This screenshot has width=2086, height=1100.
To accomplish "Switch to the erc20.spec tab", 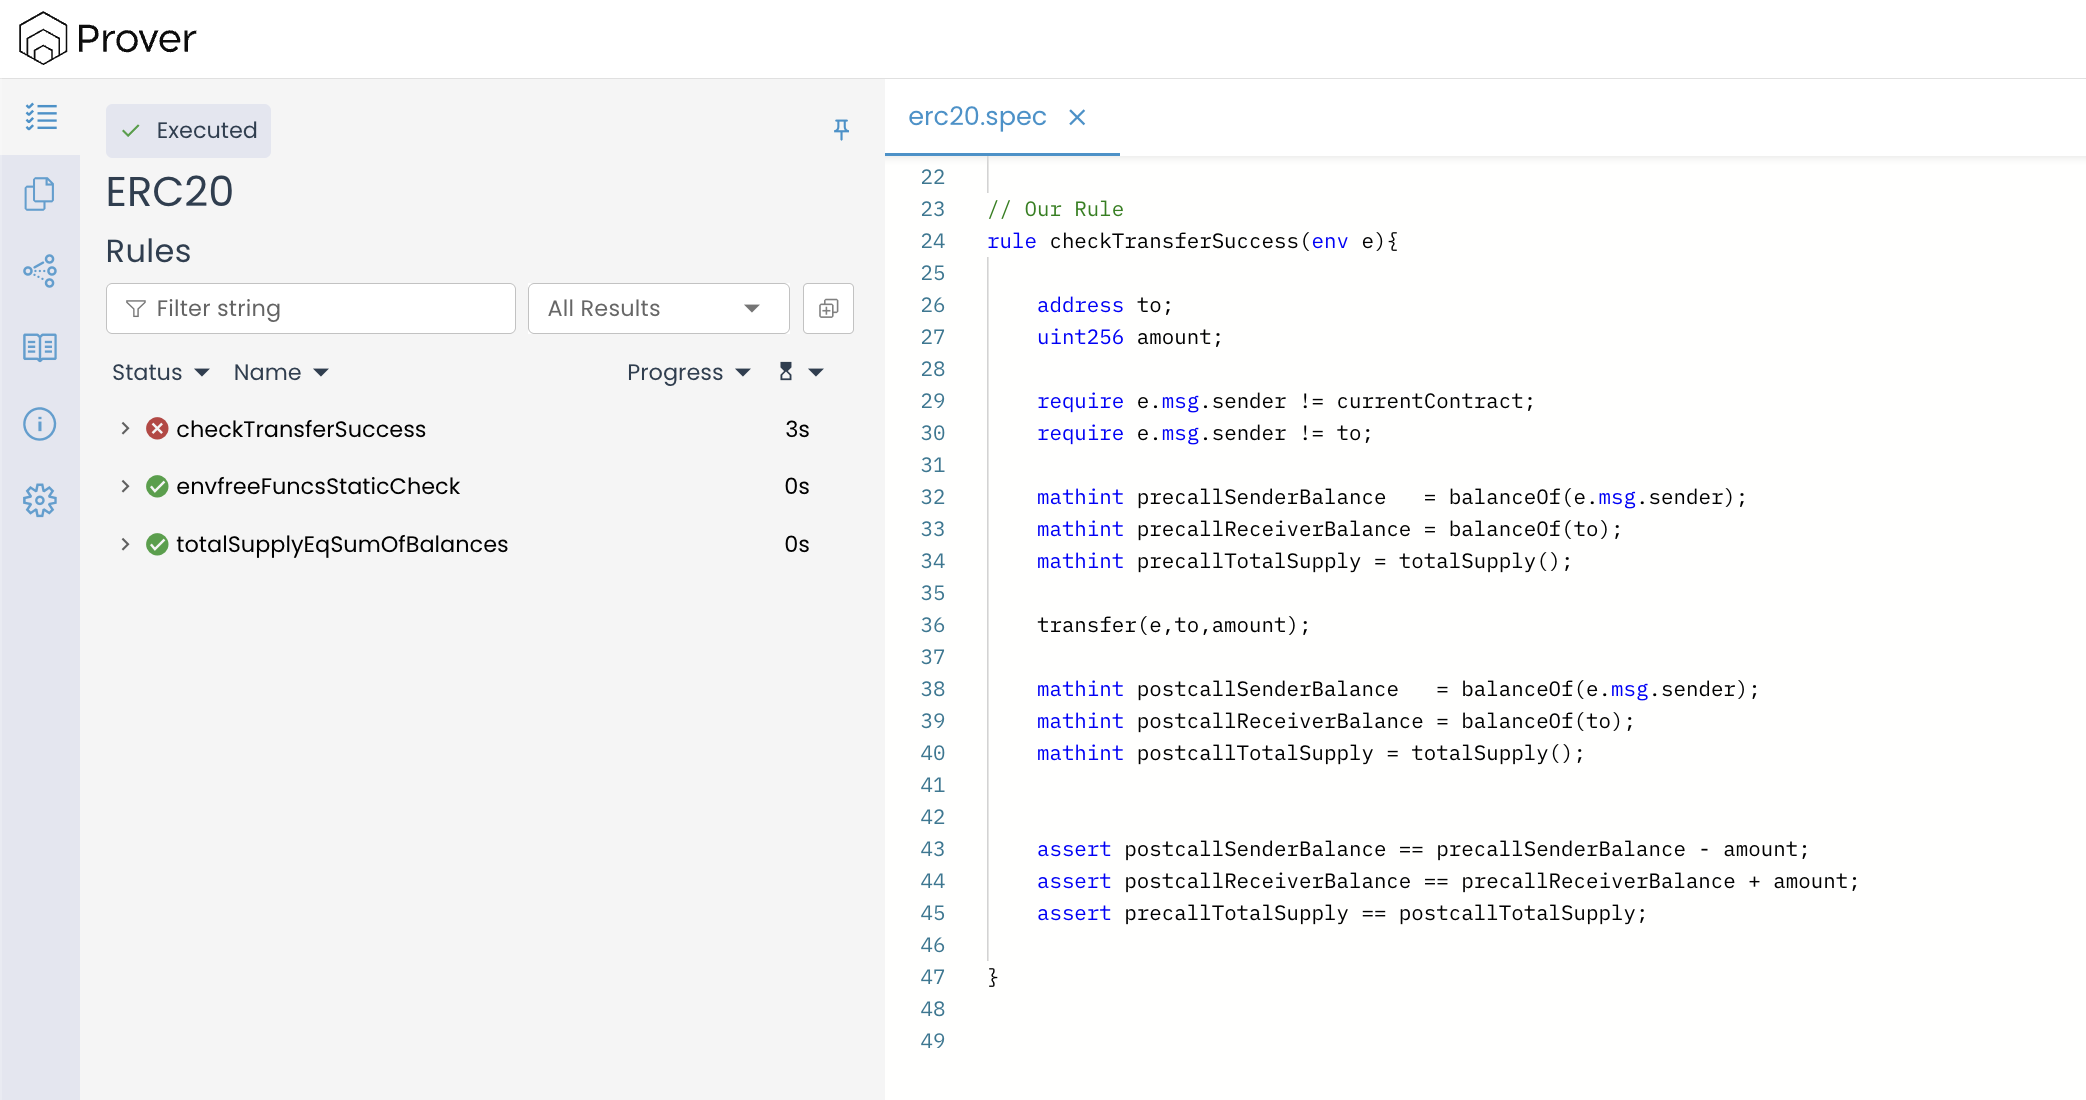I will (976, 117).
